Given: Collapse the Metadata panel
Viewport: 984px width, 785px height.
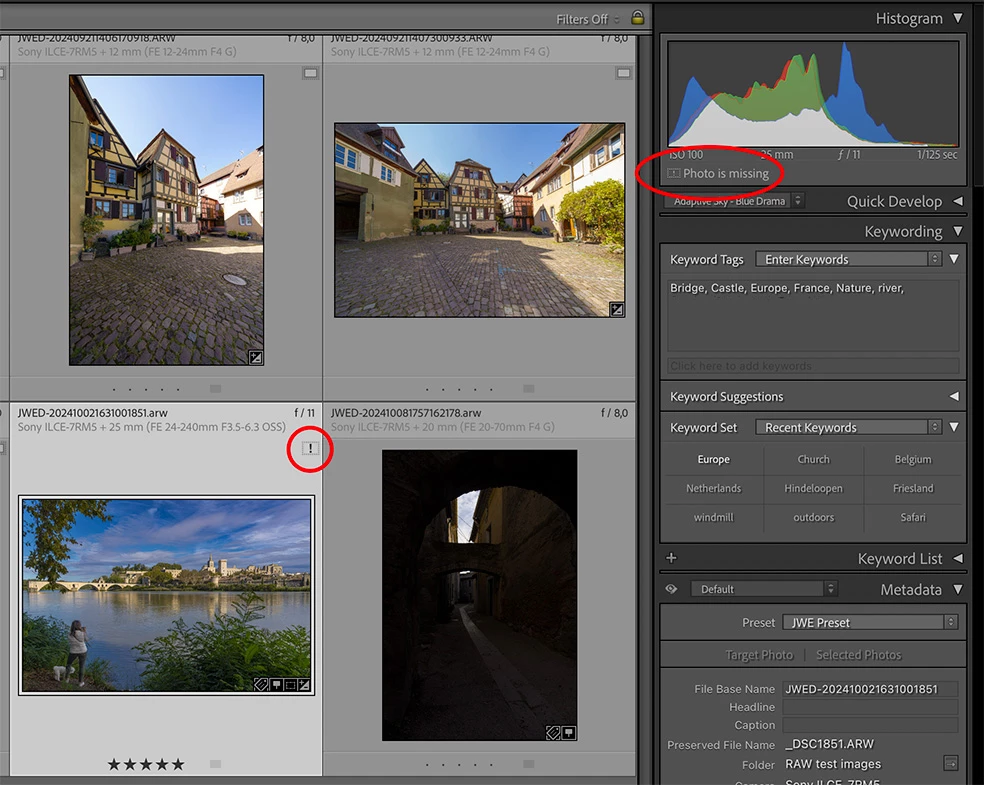Looking at the screenshot, I should (958, 589).
